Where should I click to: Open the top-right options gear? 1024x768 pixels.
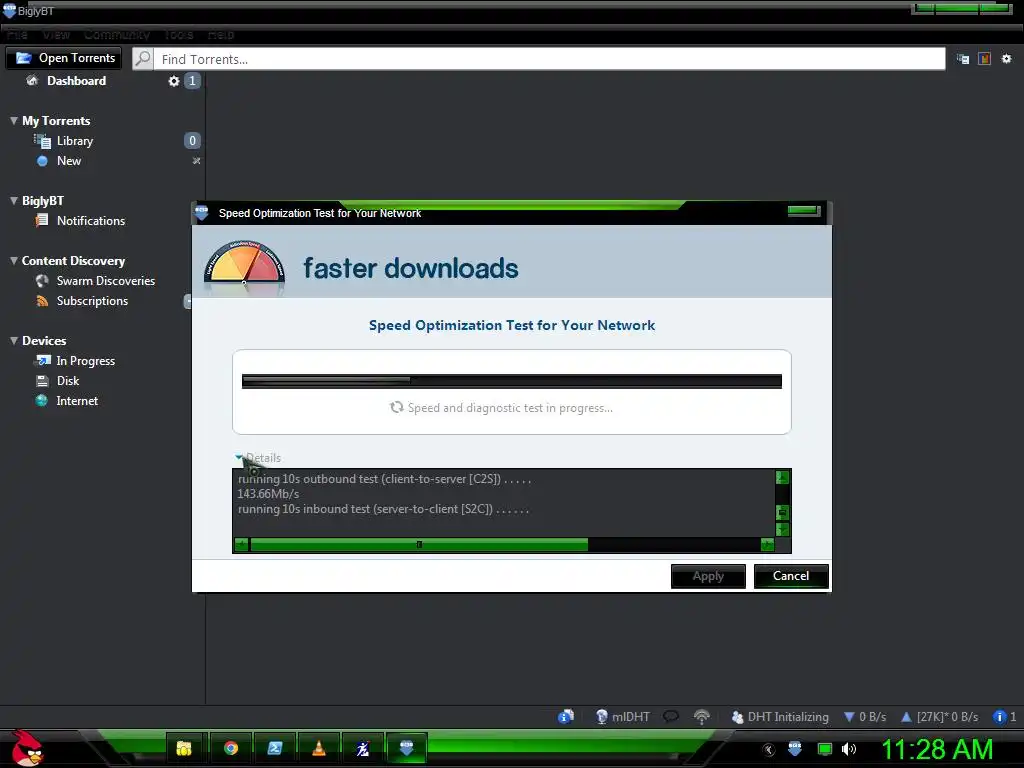[x=1006, y=59]
